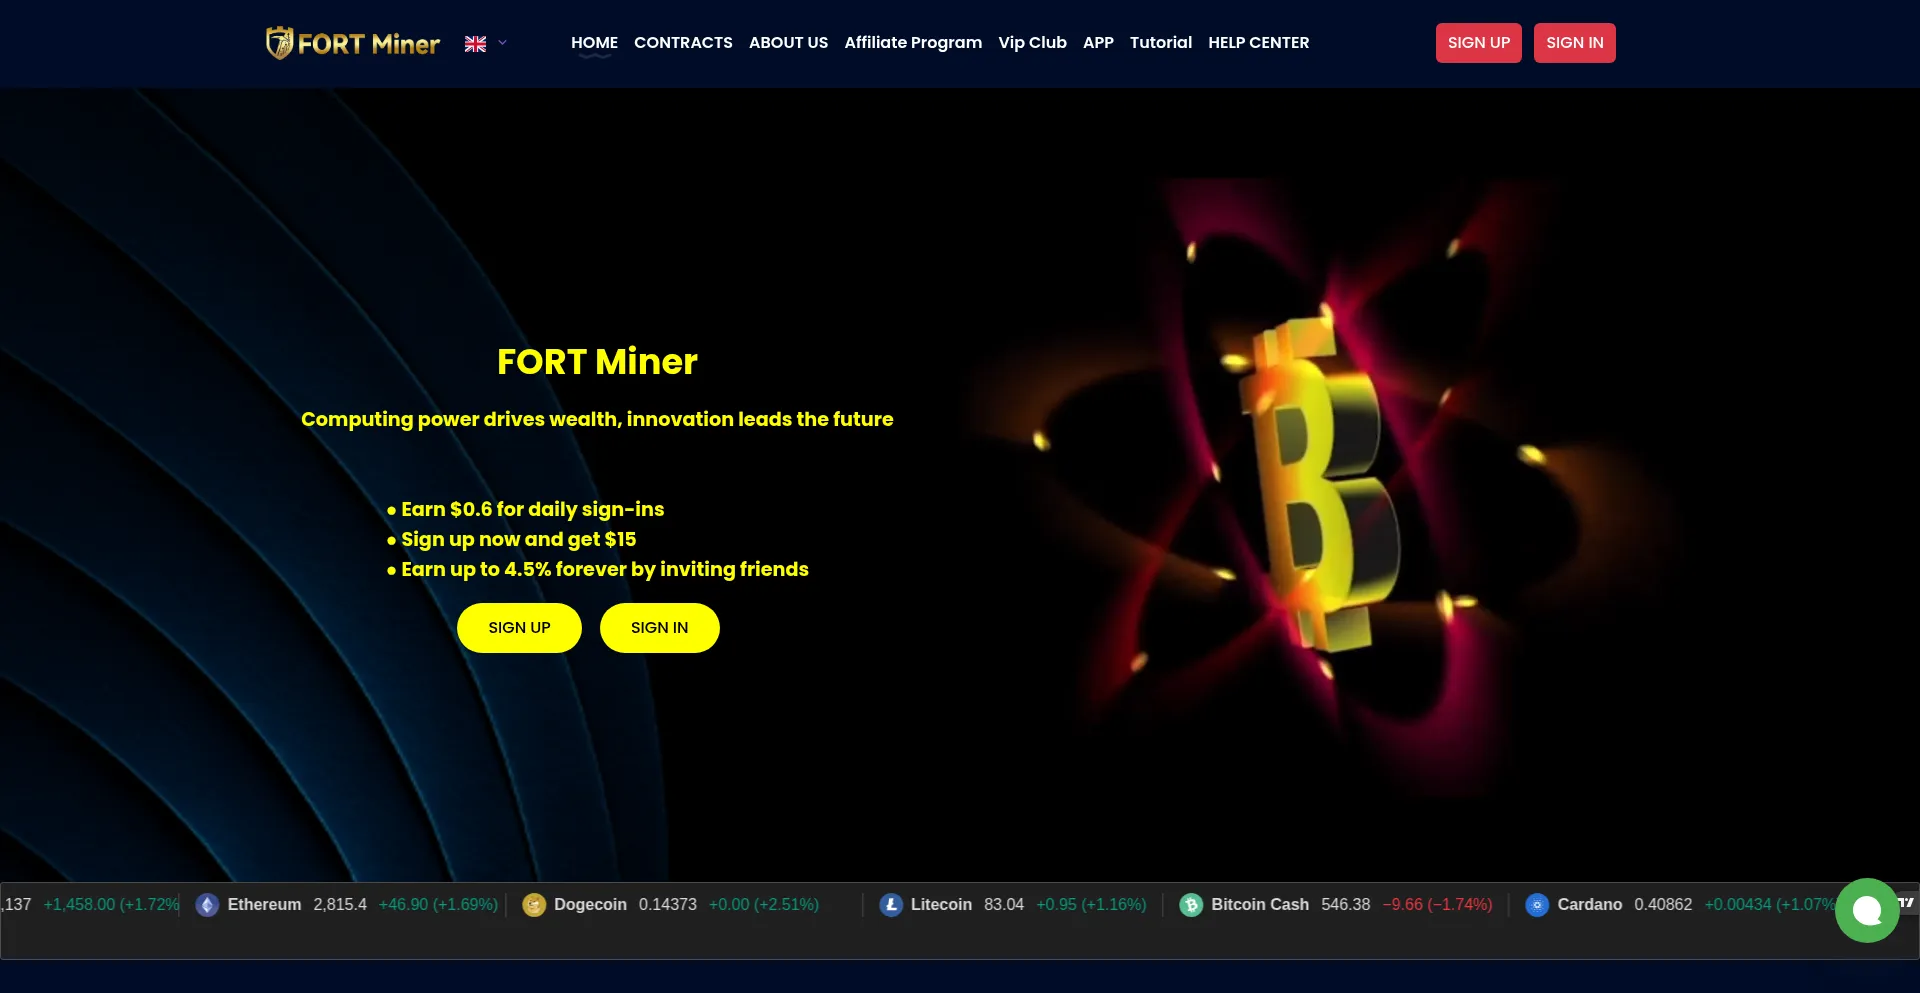Click the Ethereum coin icon in ticker
The image size is (1920, 993).
[x=207, y=905]
